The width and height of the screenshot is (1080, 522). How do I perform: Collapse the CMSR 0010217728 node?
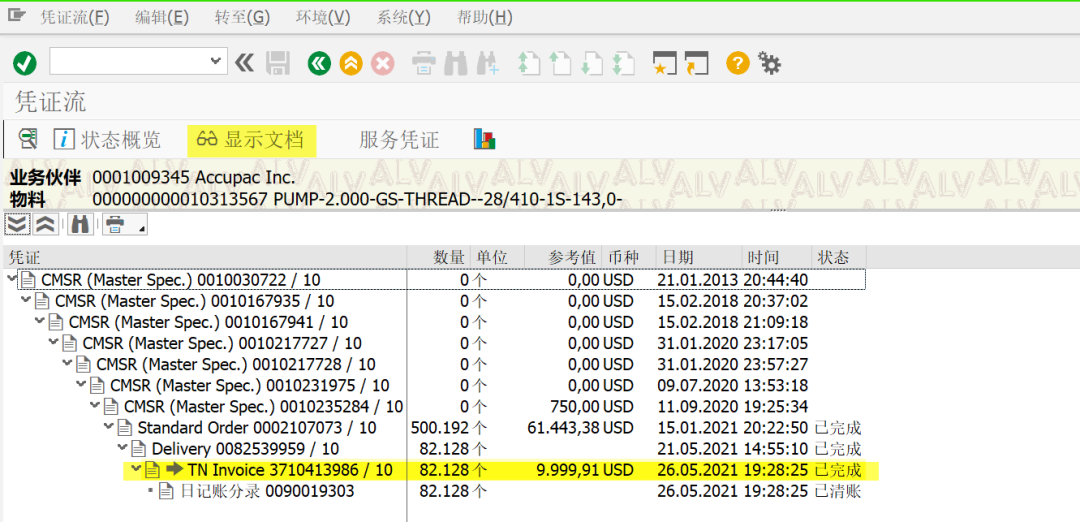click(x=67, y=364)
